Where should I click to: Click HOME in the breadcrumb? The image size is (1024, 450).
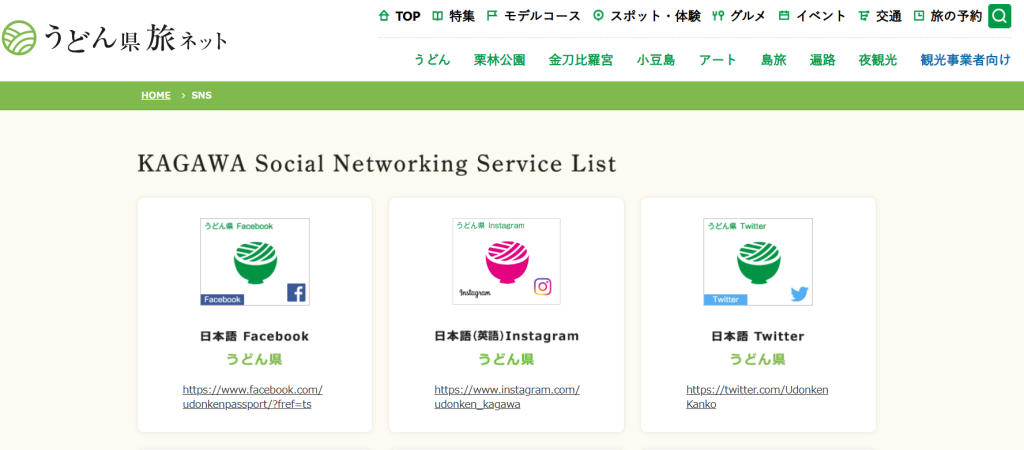(155, 95)
